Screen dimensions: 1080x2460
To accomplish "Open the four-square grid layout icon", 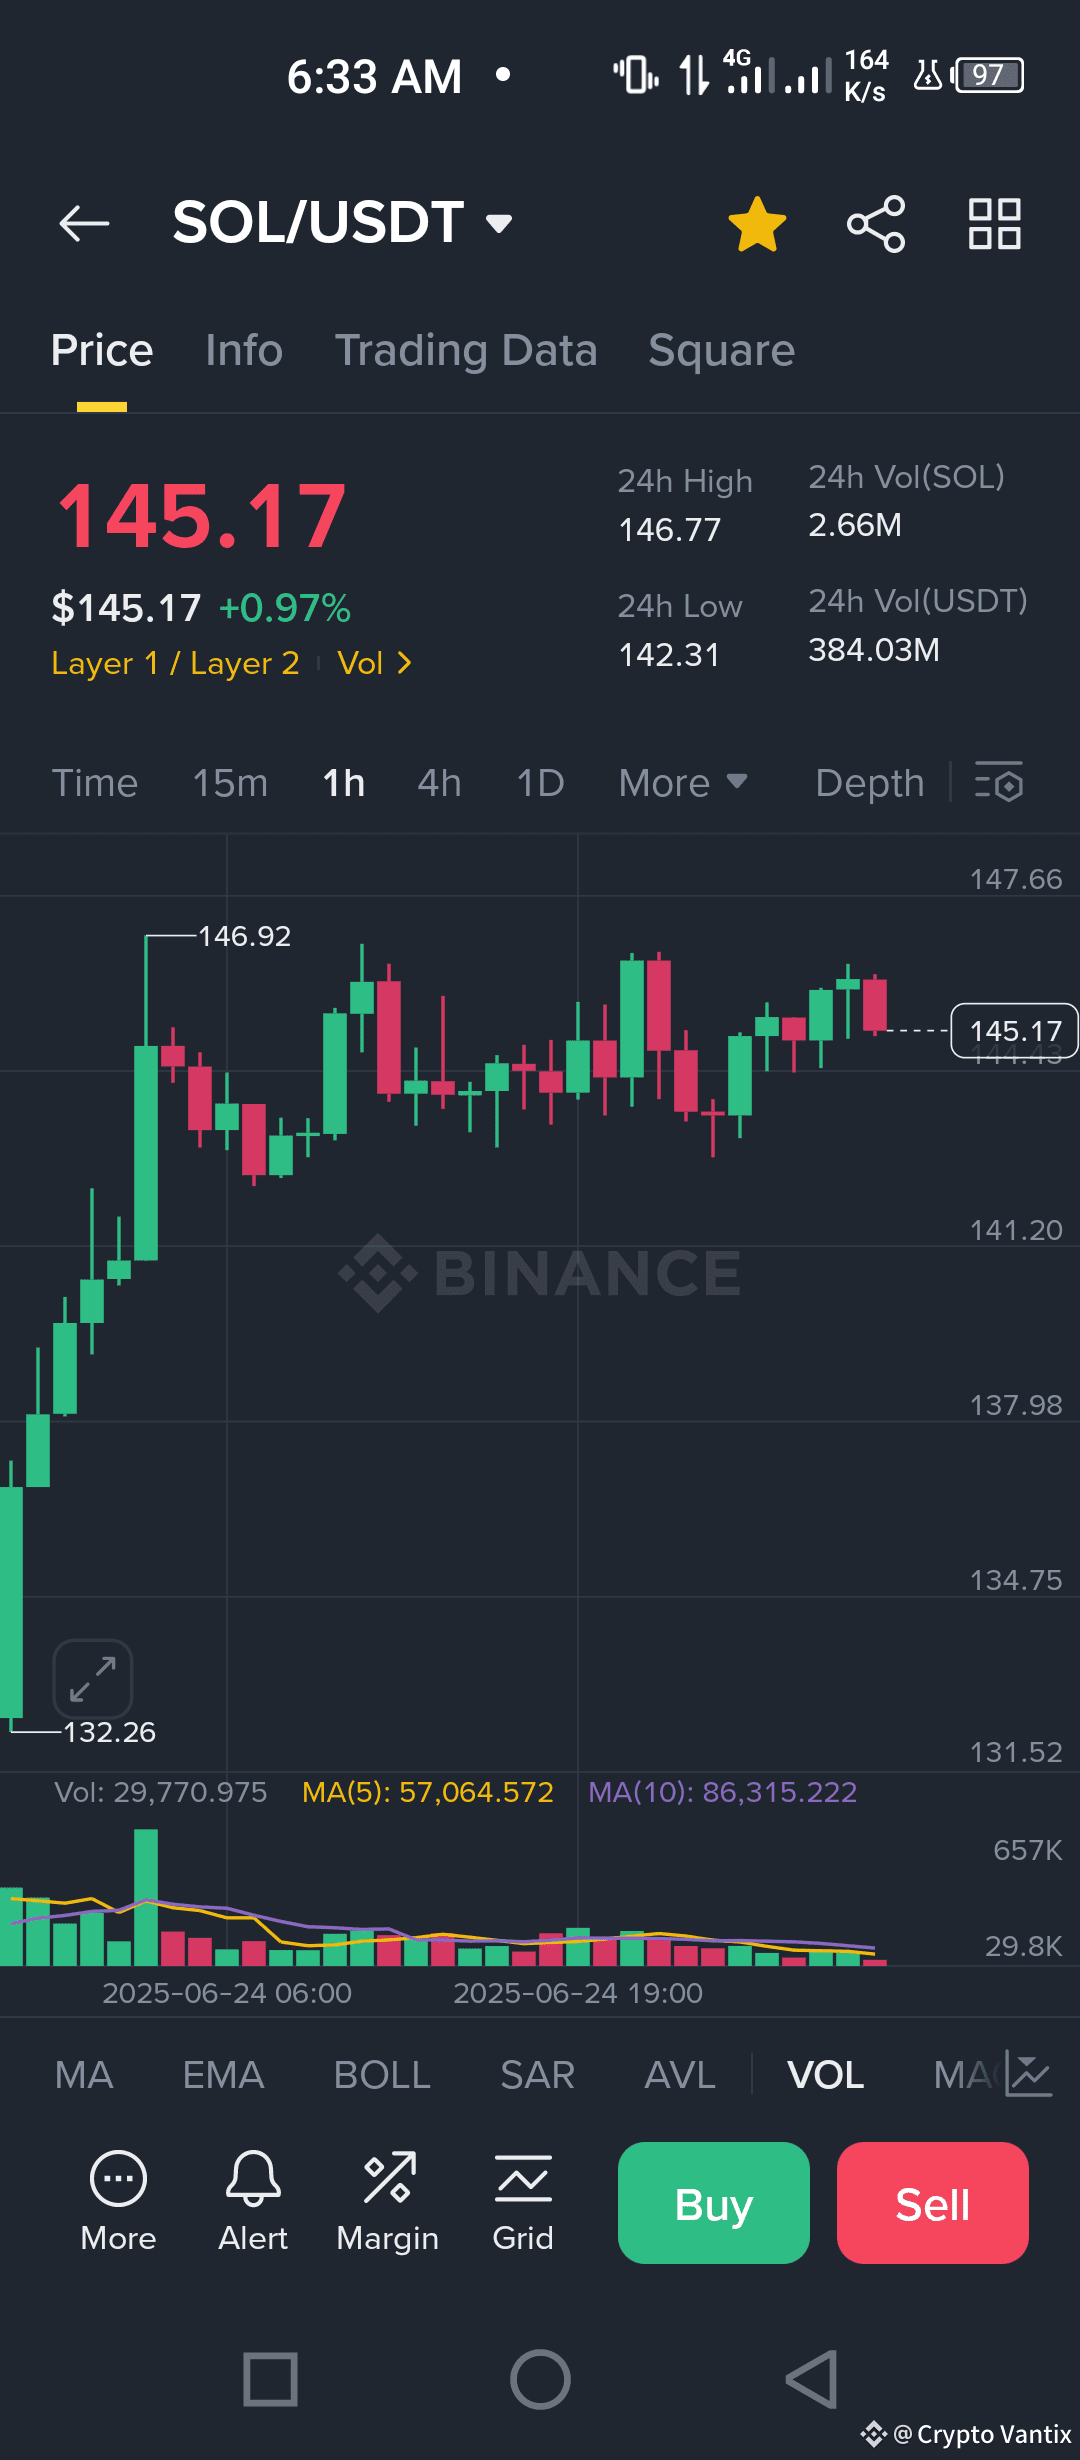I will tap(994, 224).
